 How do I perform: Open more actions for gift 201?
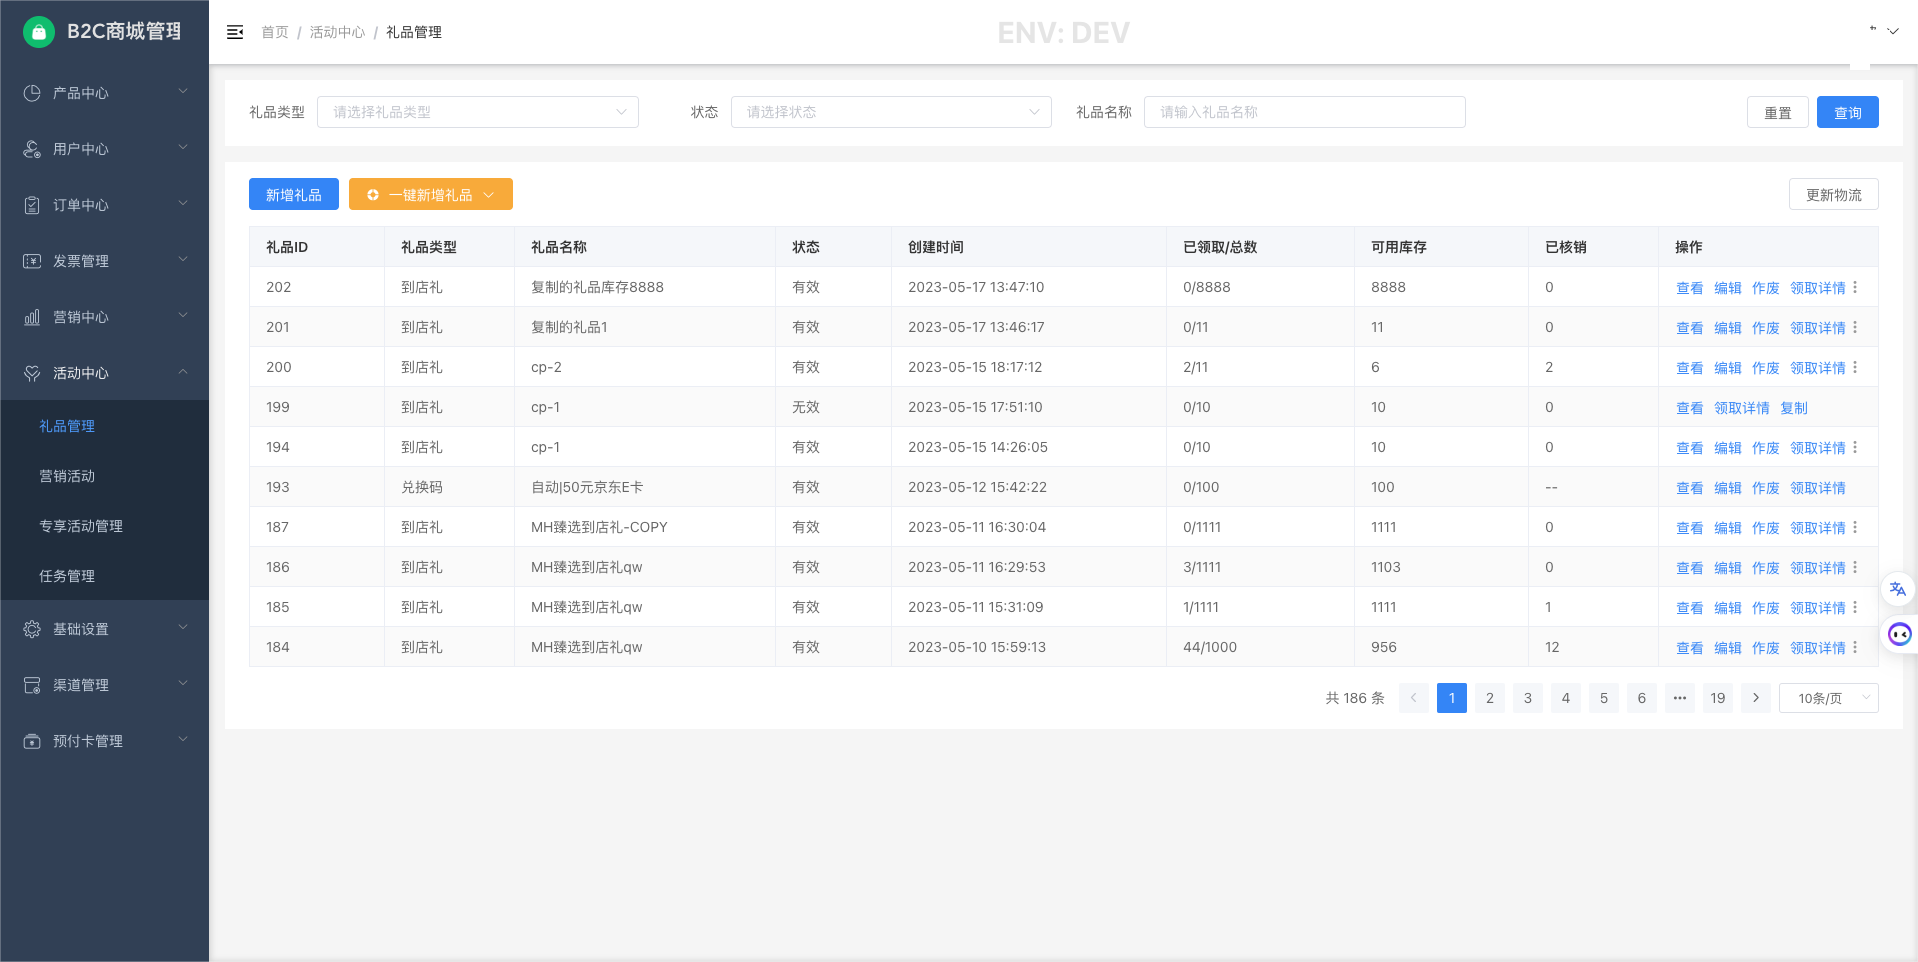click(x=1855, y=327)
